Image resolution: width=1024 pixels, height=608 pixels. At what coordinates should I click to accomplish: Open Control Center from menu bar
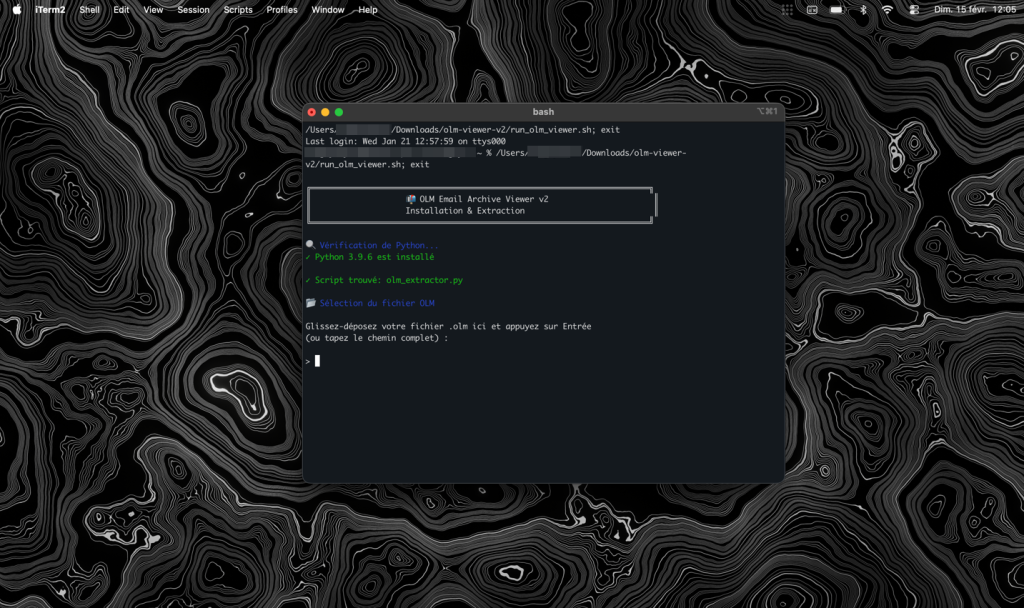click(914, 9)
